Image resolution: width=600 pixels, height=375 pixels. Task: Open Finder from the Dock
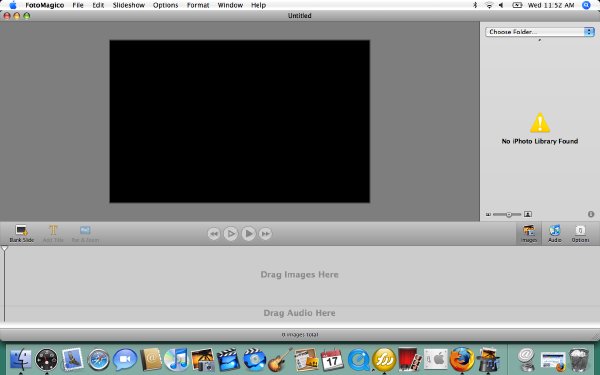point(21,360)
